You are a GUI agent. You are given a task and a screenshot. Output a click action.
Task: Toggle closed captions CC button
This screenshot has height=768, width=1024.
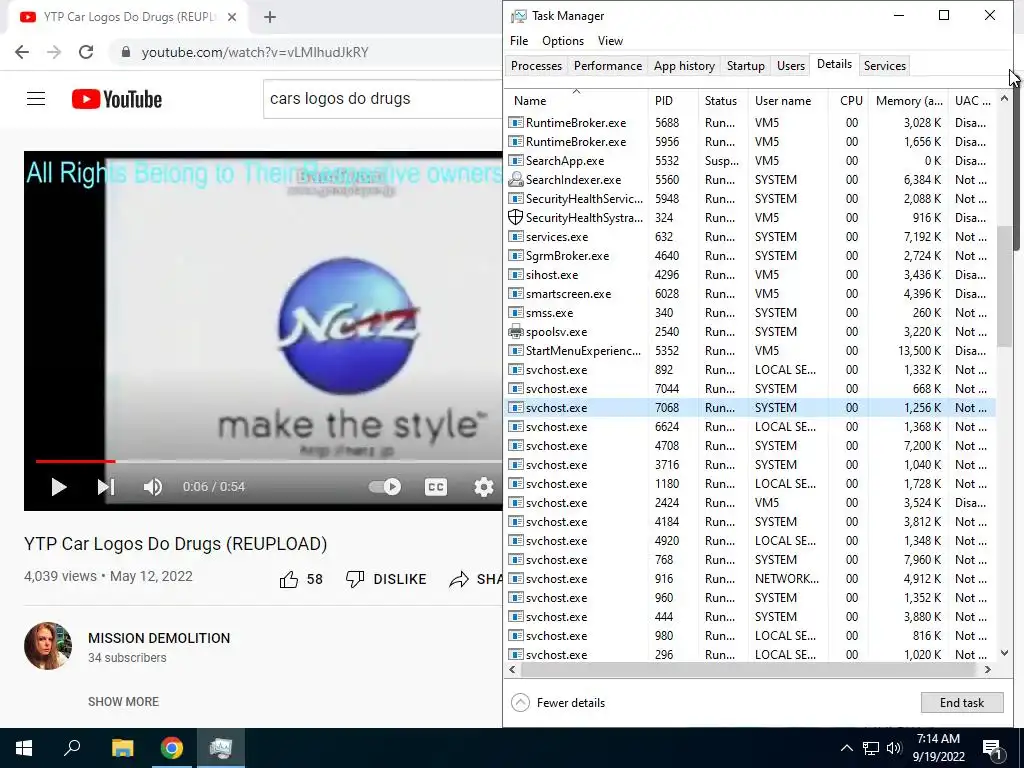(x=436, y=487)
